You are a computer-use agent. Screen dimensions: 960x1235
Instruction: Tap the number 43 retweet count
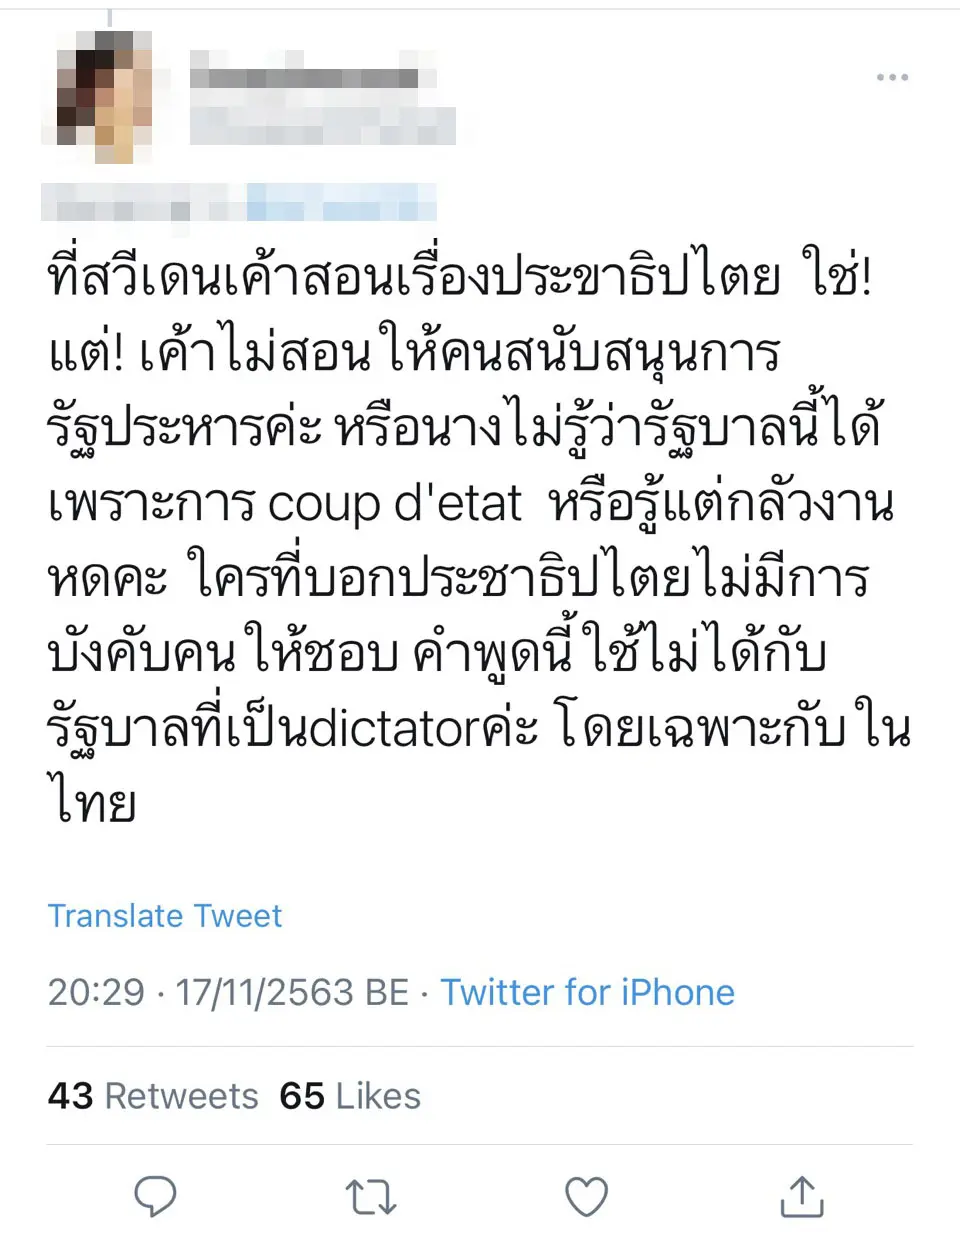coord(70,1096)
